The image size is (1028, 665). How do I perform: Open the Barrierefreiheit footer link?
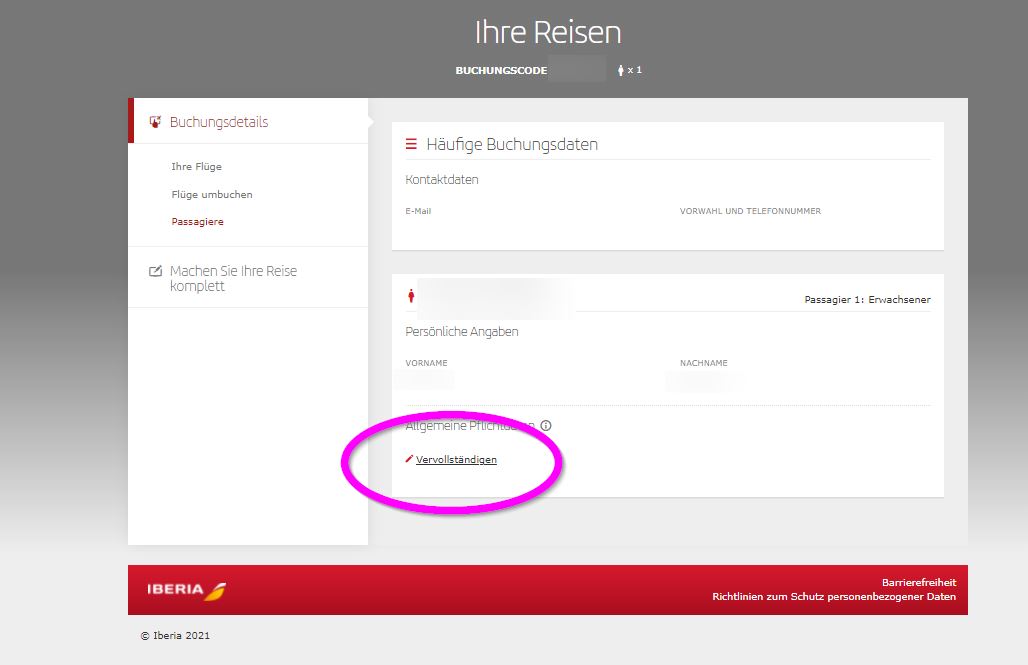coord(918,582)
